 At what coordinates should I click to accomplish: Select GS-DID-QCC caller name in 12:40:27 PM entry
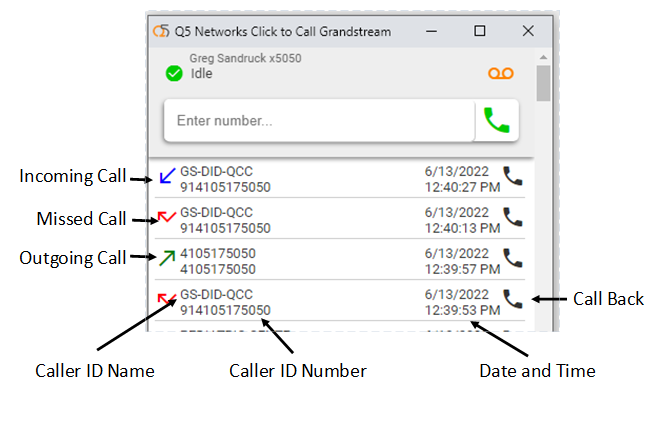coord(217,171)
